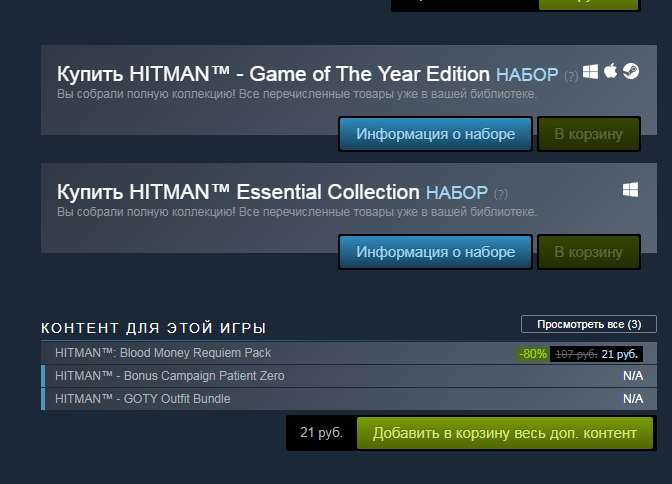Viewport: 672px width, 484px height.
Task: Click the (?) help icon beside Essential Collection НАБОР
Action: 501,193
